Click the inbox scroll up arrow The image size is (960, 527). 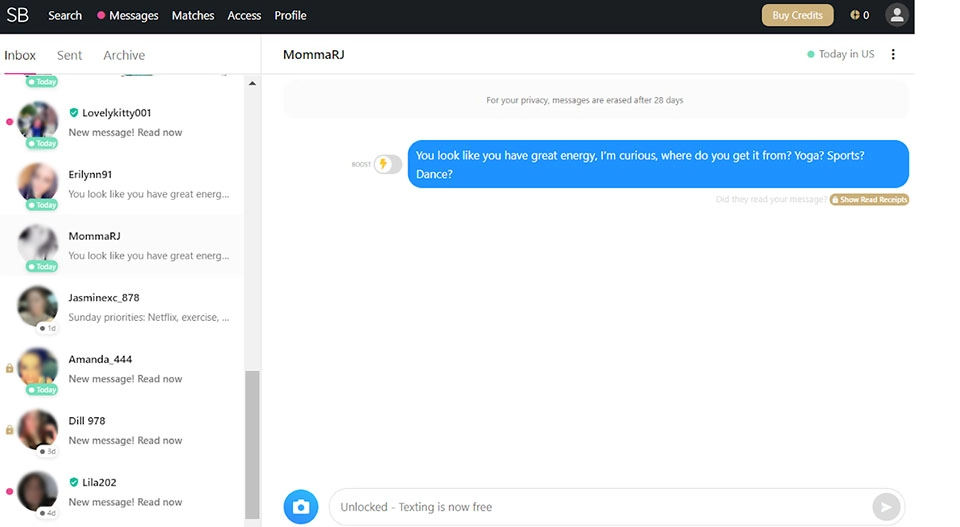[252, 84]
